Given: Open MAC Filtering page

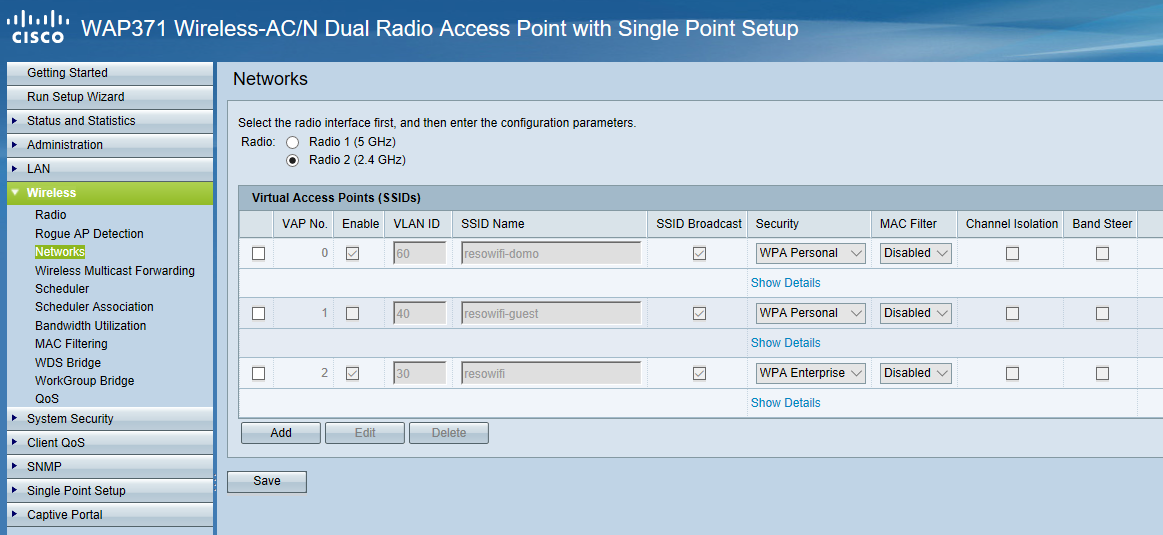Looking at the screenshot, I should [71, 344].
